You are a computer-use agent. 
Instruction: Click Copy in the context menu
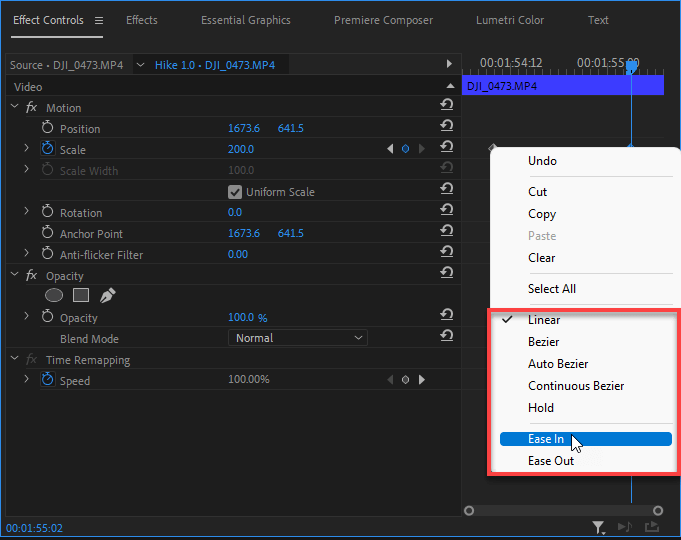coord(542,214)
